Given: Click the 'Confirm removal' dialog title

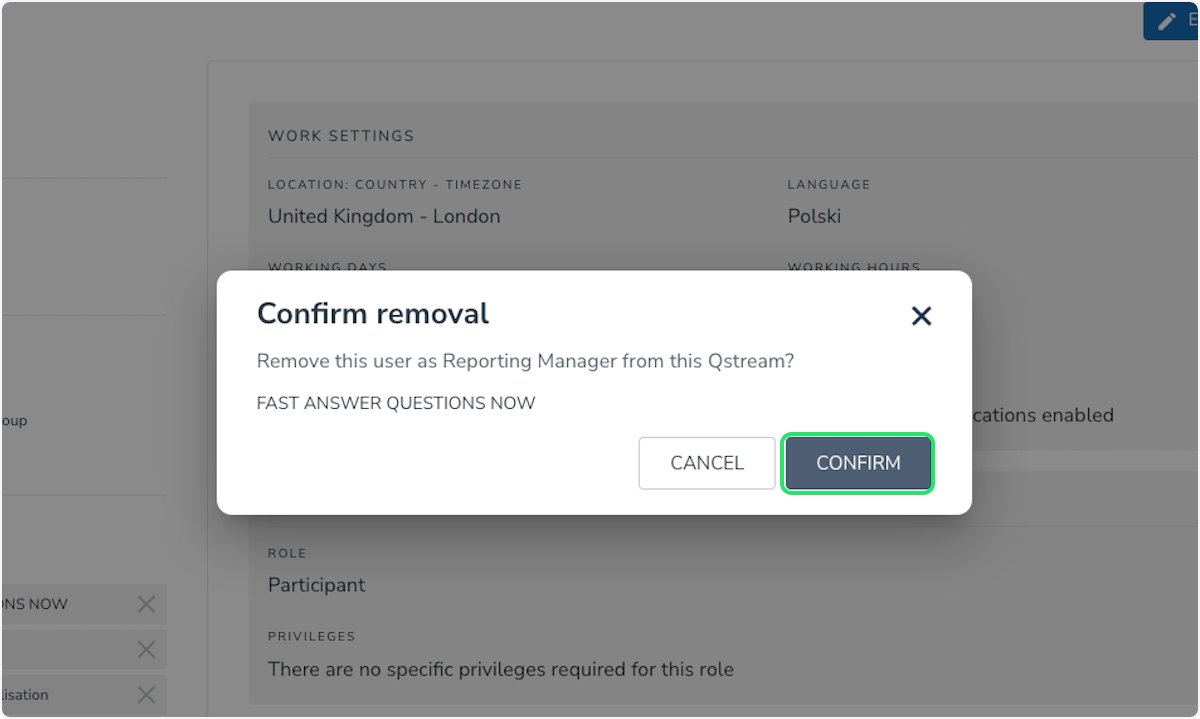Looking at the screenshot, I should 373,314.
